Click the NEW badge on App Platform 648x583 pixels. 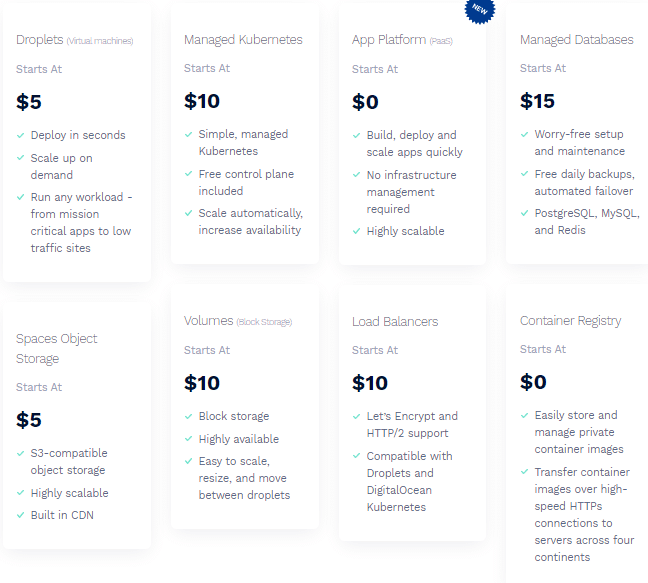pos(480,10)
